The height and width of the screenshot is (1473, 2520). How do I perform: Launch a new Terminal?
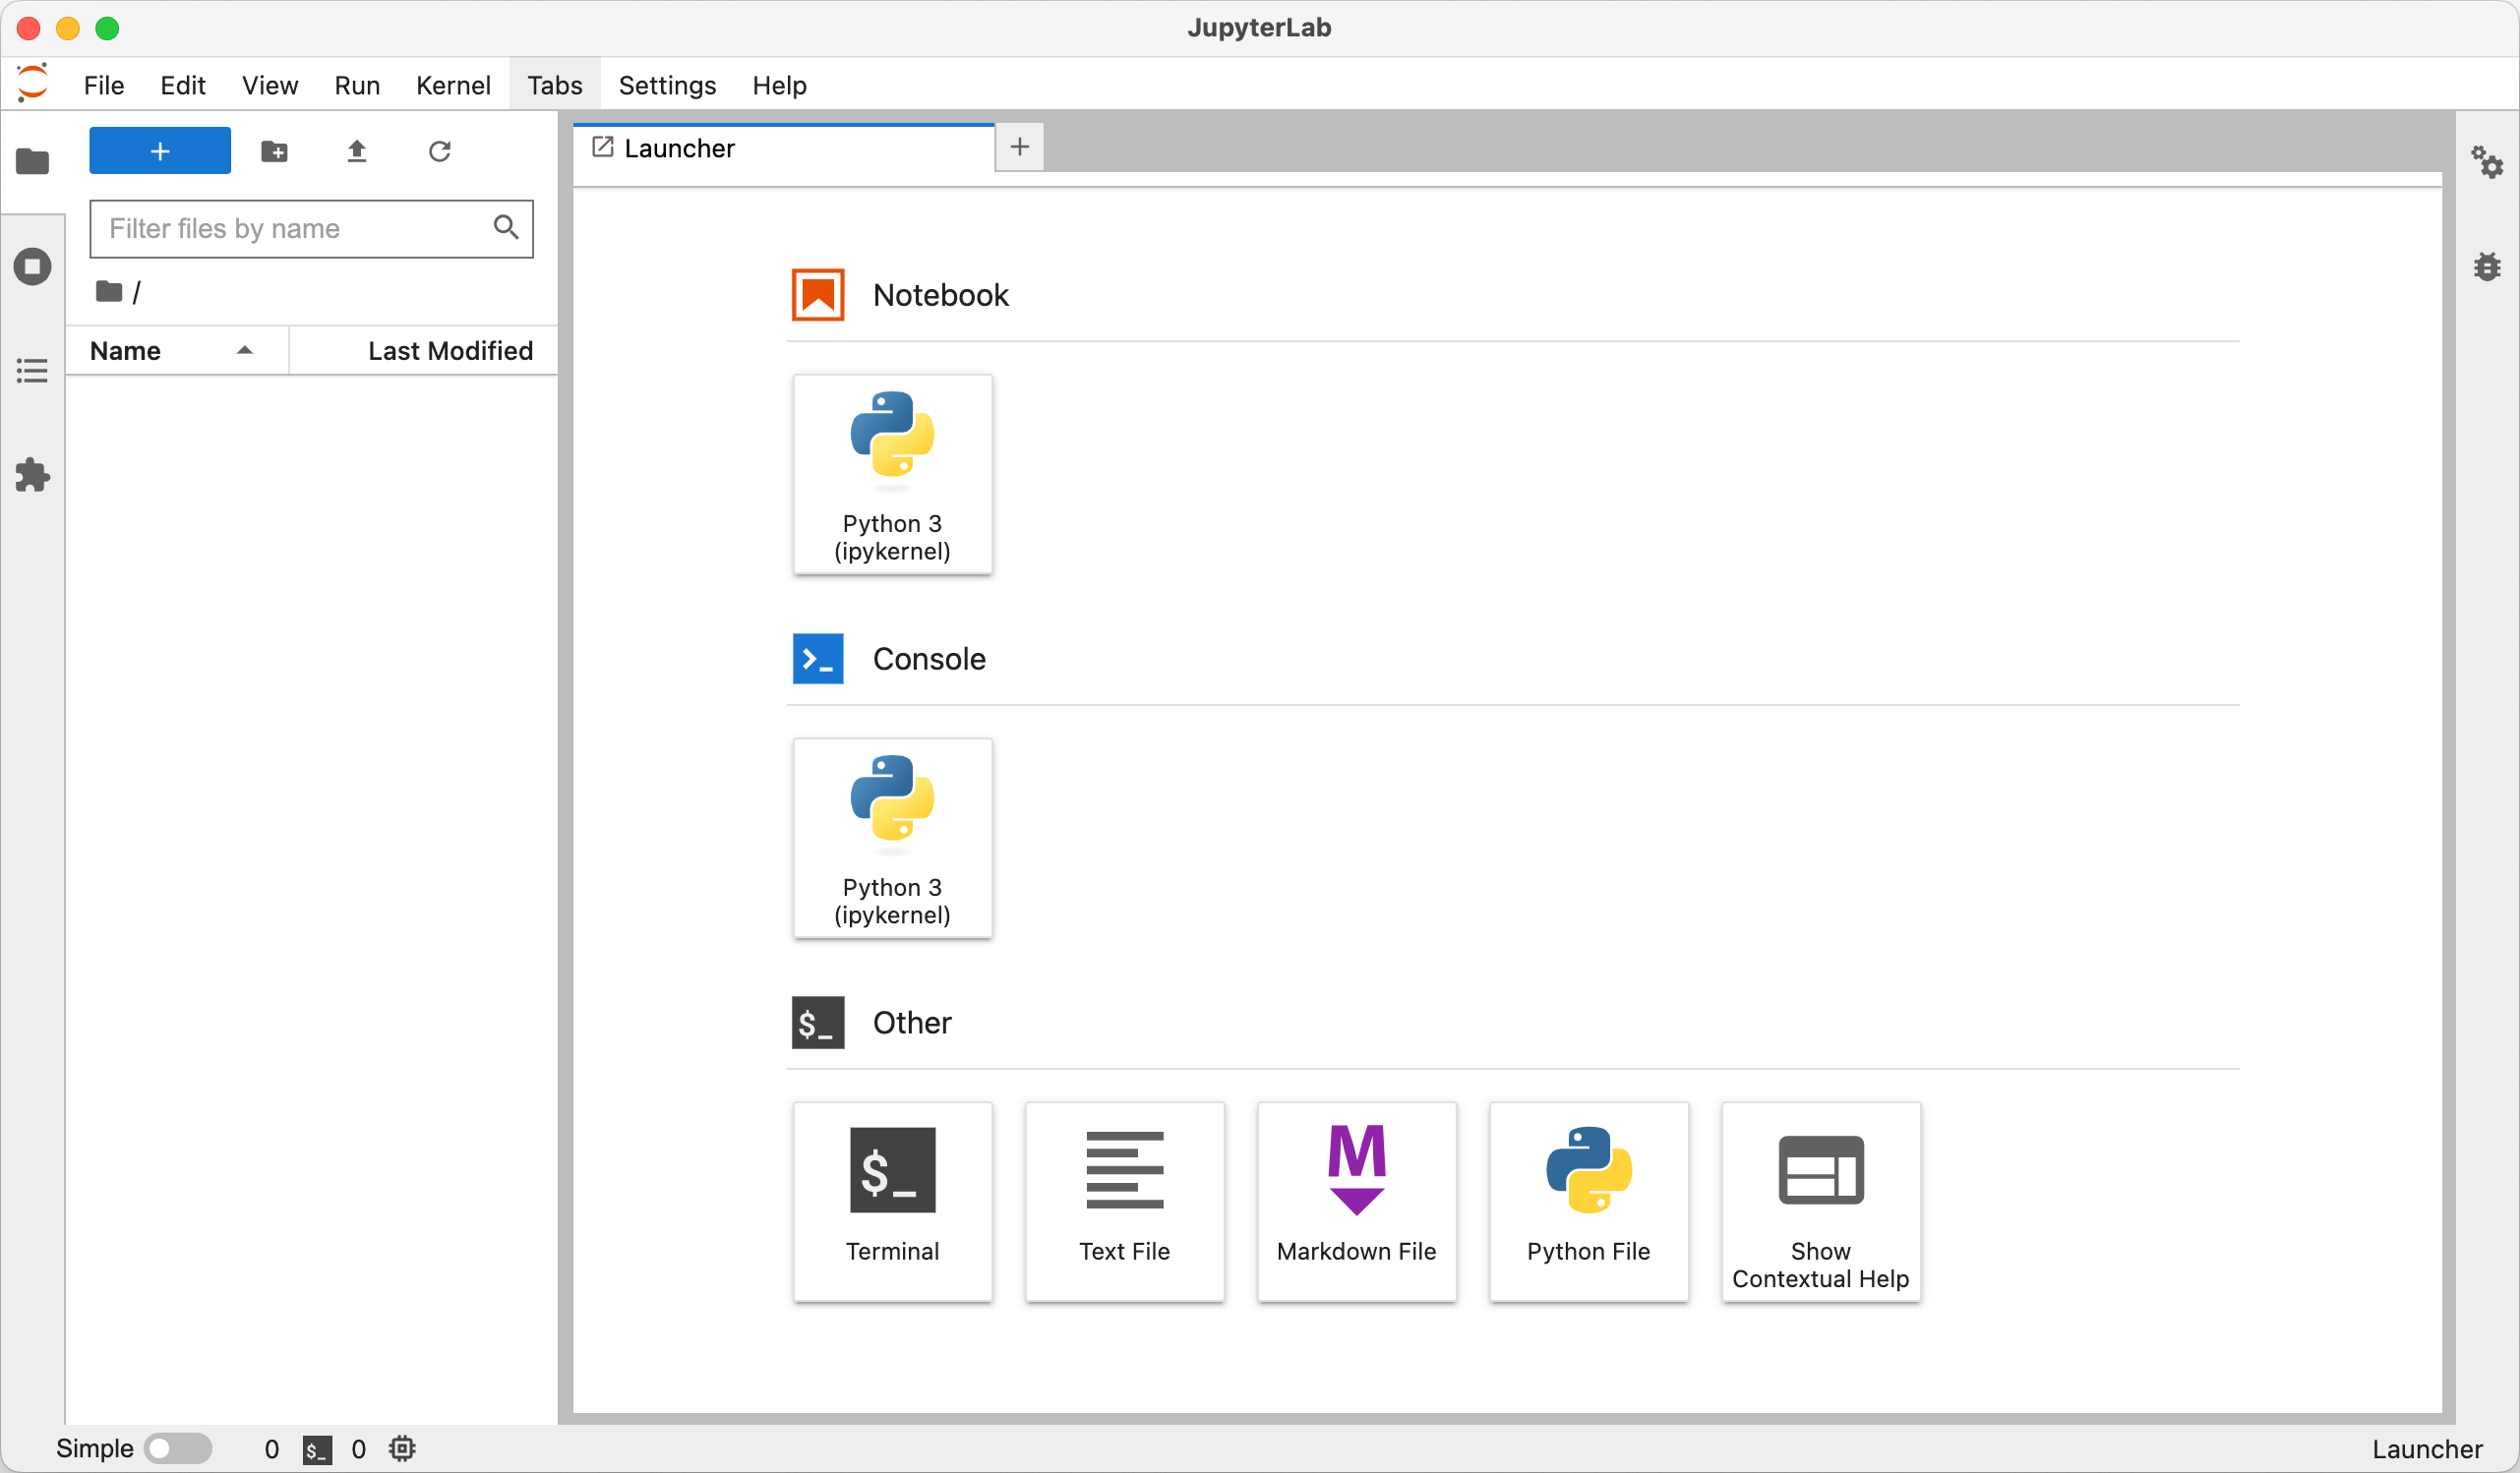892,1200
